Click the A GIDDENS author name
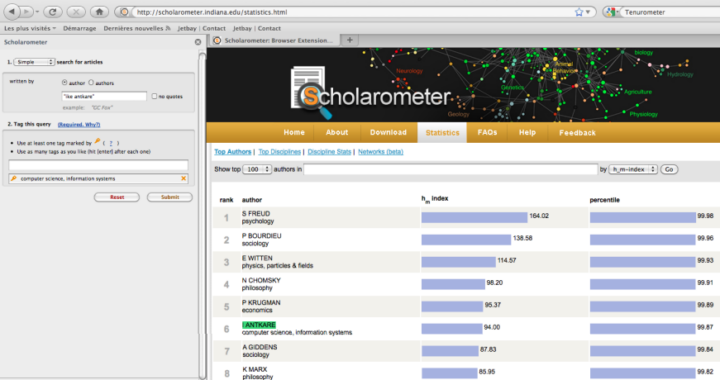Image resolution: width=720 pixels, height=380 pixels. pos(259,347)
